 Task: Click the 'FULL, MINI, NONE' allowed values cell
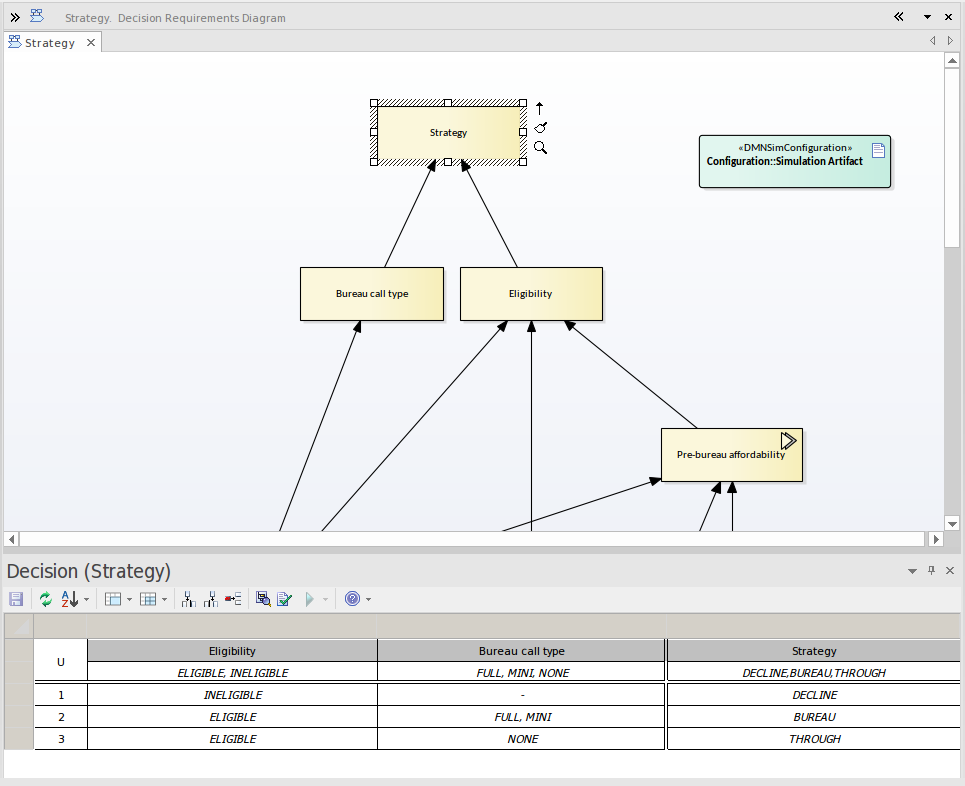pos(523,673)
